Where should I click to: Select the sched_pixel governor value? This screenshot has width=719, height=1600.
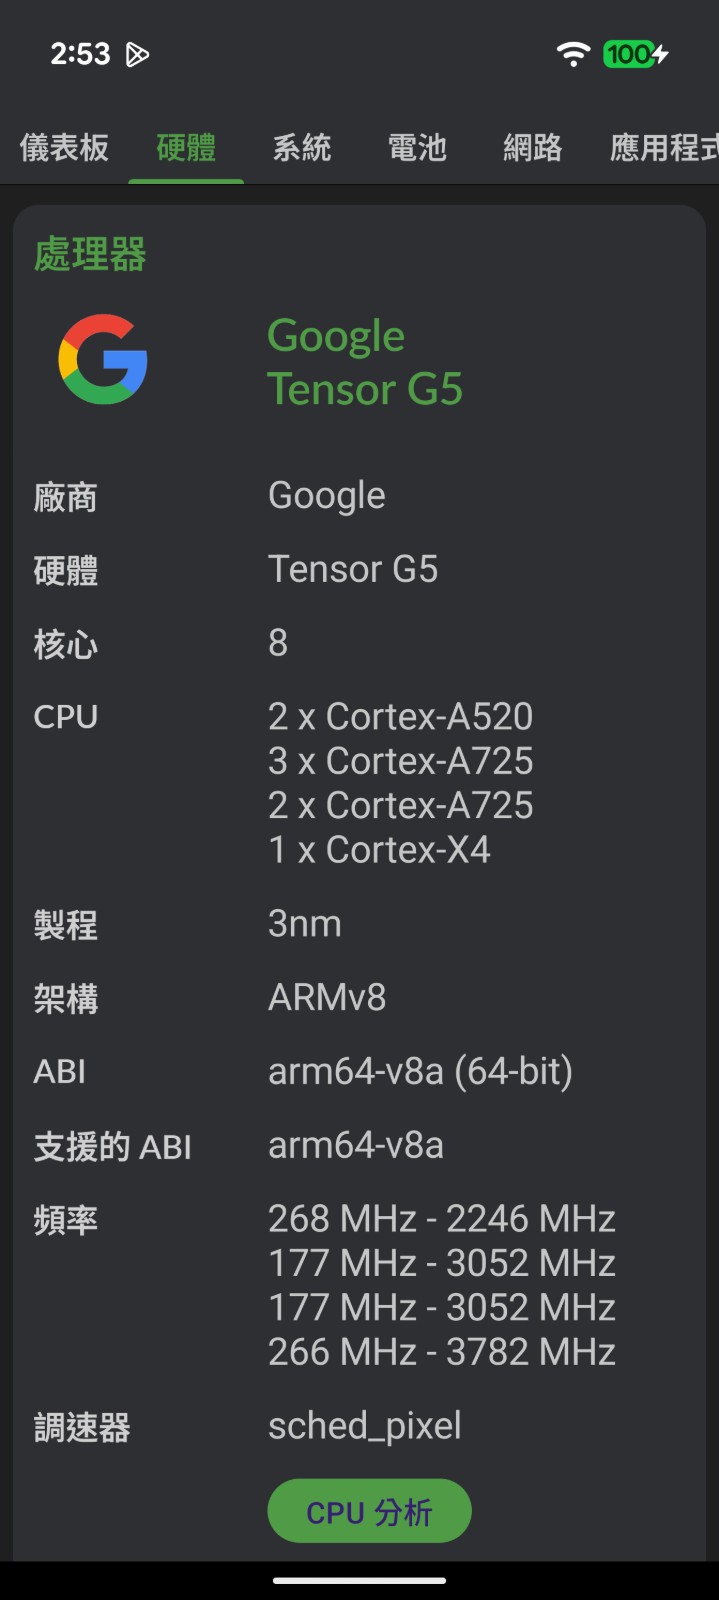pyautogui.click(x=365, y=1426)
